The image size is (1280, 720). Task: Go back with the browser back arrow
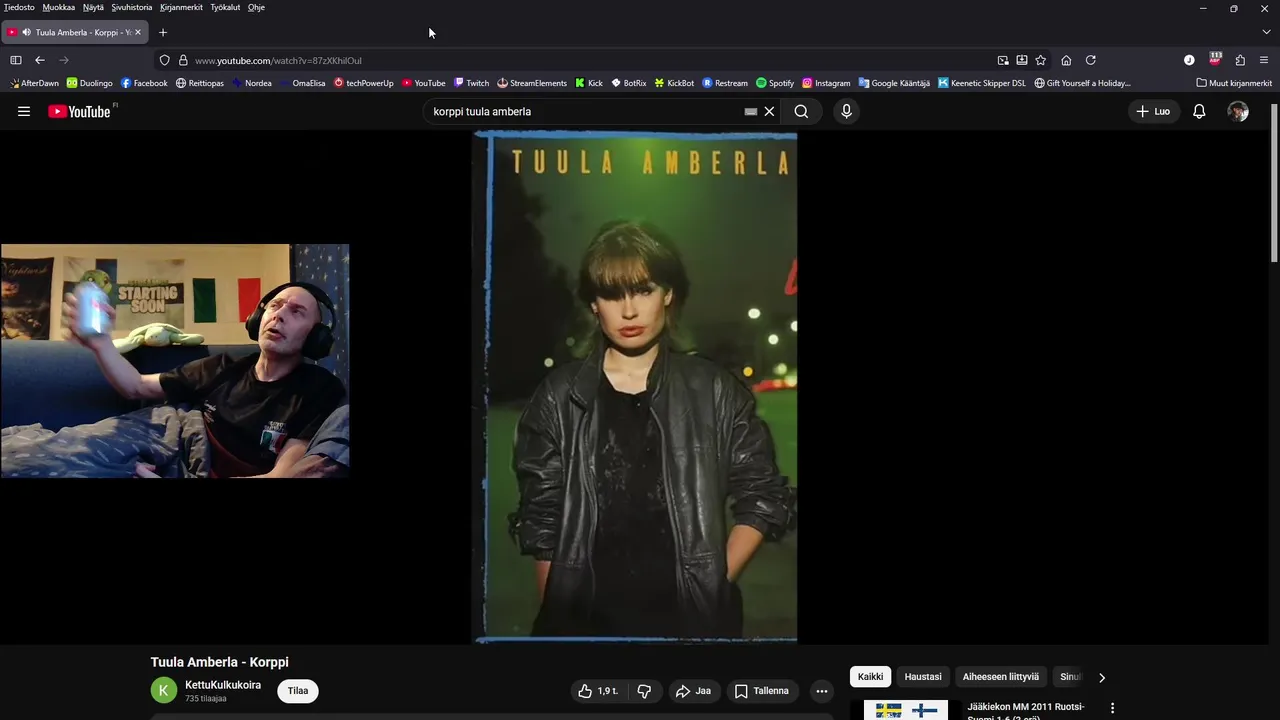[40, 60]
